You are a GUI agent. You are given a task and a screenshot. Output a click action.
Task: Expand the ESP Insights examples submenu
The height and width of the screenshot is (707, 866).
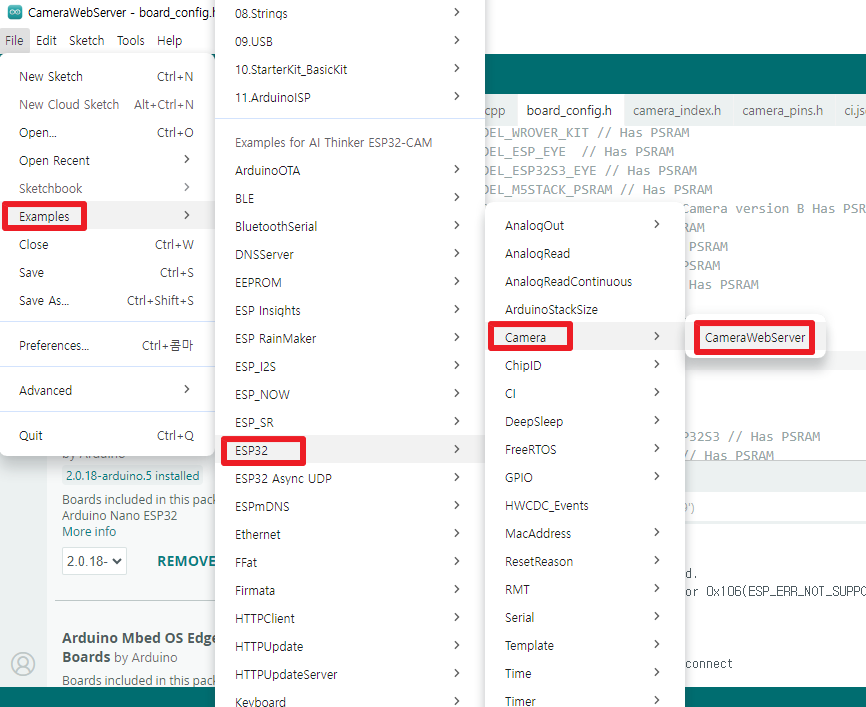350,310
